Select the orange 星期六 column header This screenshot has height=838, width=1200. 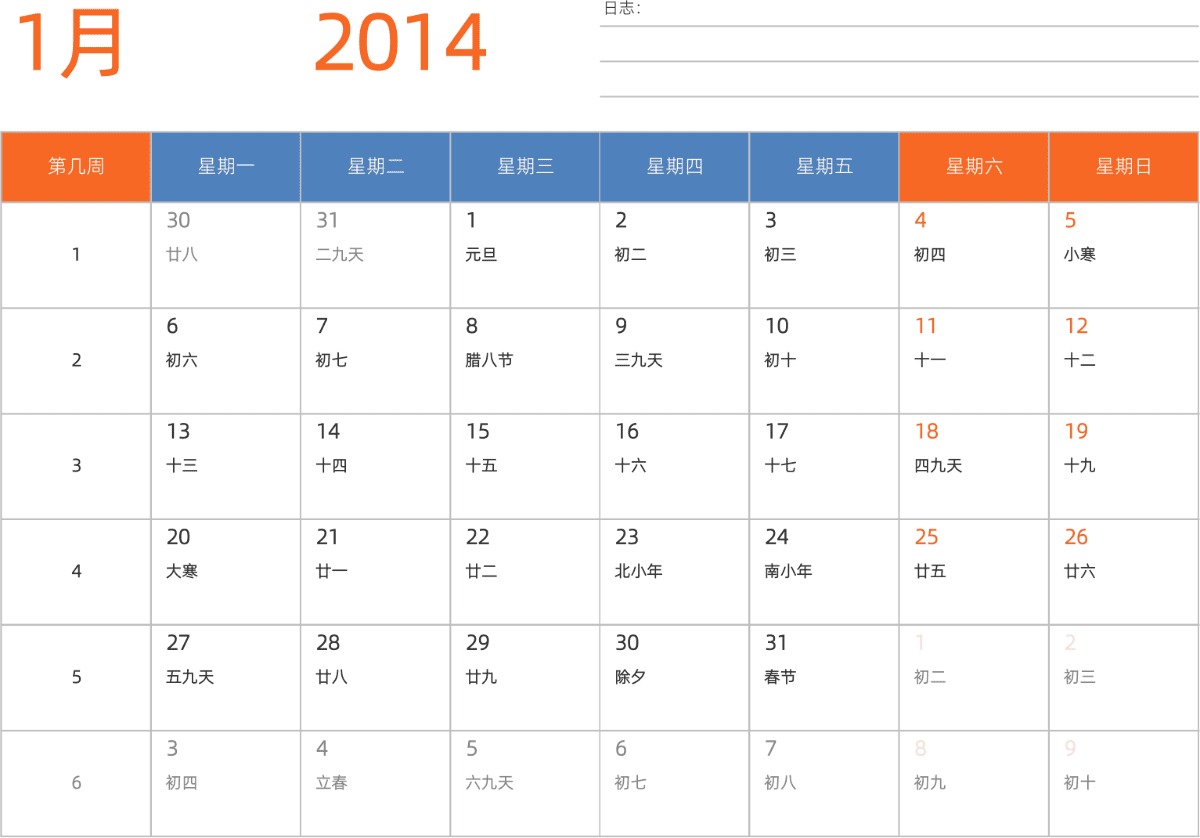point(974,167)
